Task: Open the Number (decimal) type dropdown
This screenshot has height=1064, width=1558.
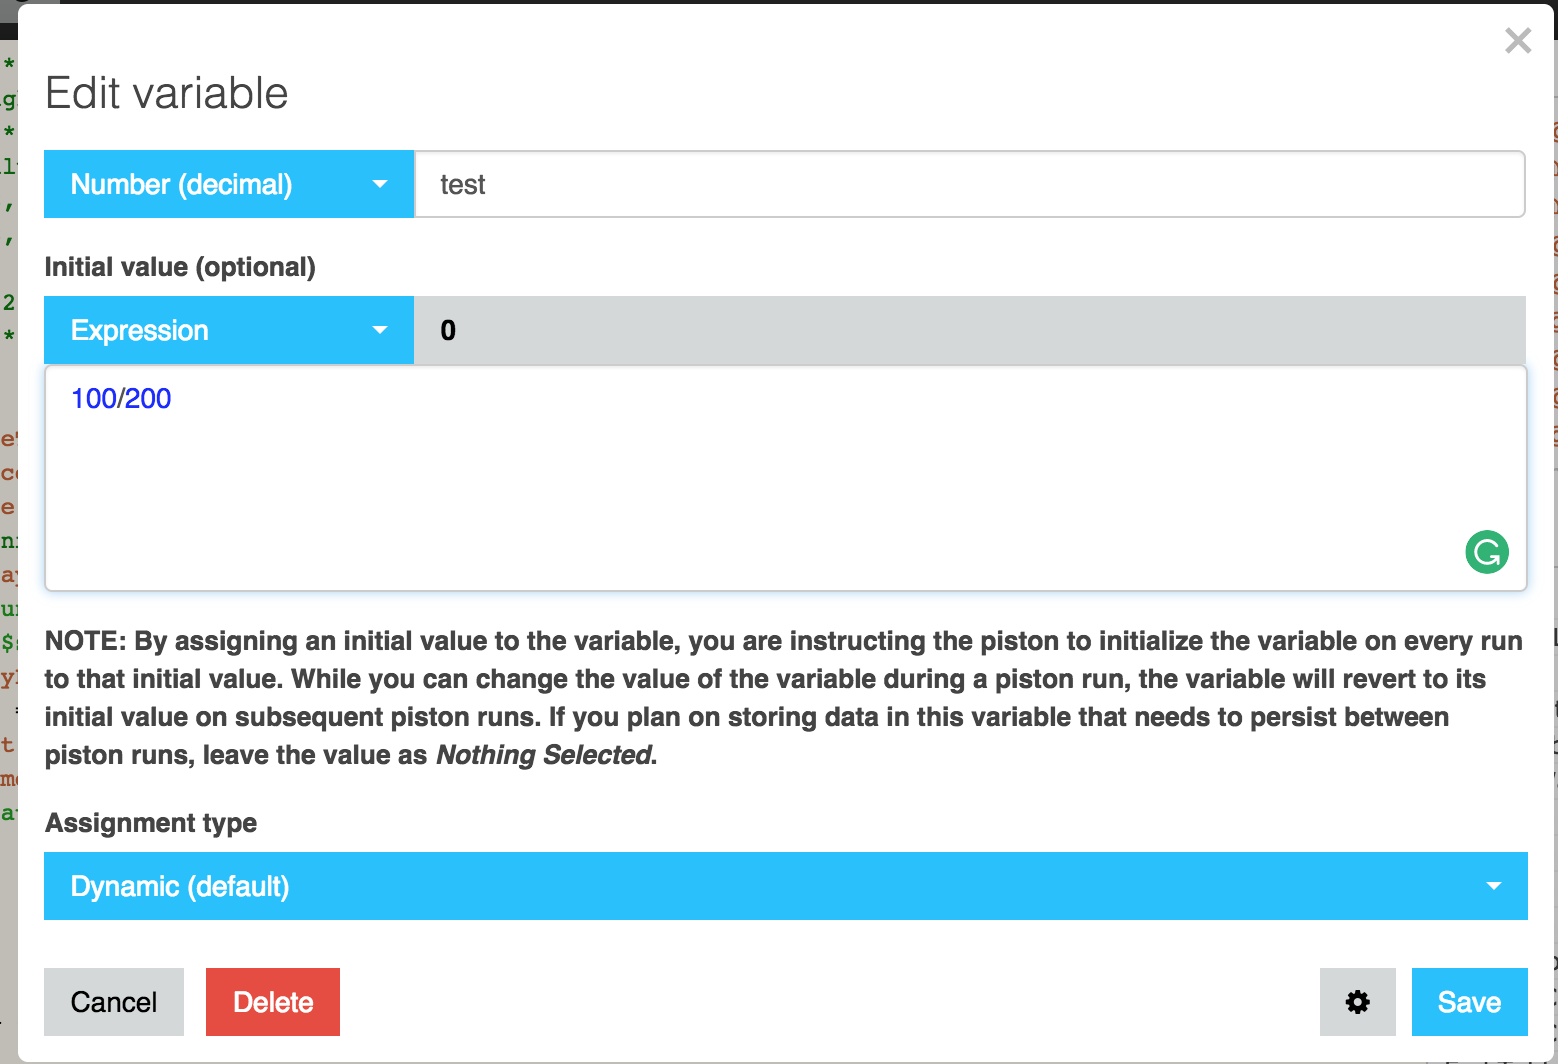Action: (x=229, y=184)
